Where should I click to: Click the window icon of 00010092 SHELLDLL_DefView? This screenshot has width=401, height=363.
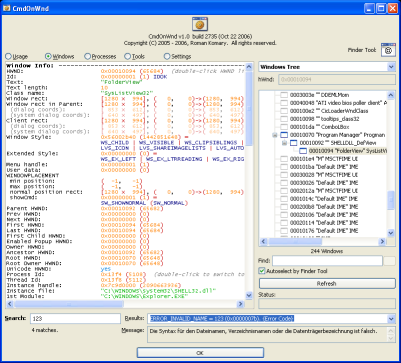(294, 143)
